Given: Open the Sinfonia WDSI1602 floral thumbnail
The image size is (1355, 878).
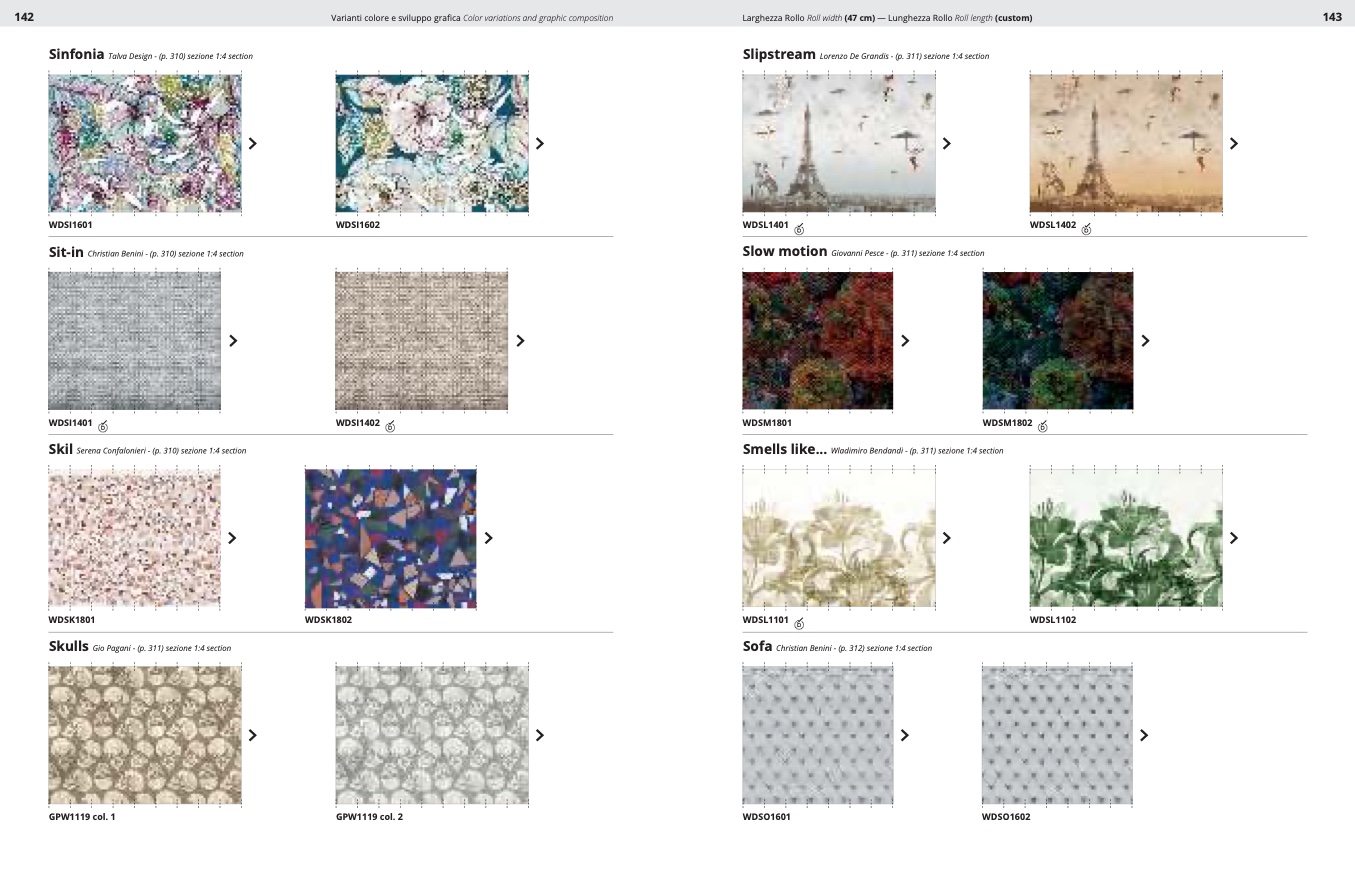Looking at the screenshot, I should [x=432, y=143].
